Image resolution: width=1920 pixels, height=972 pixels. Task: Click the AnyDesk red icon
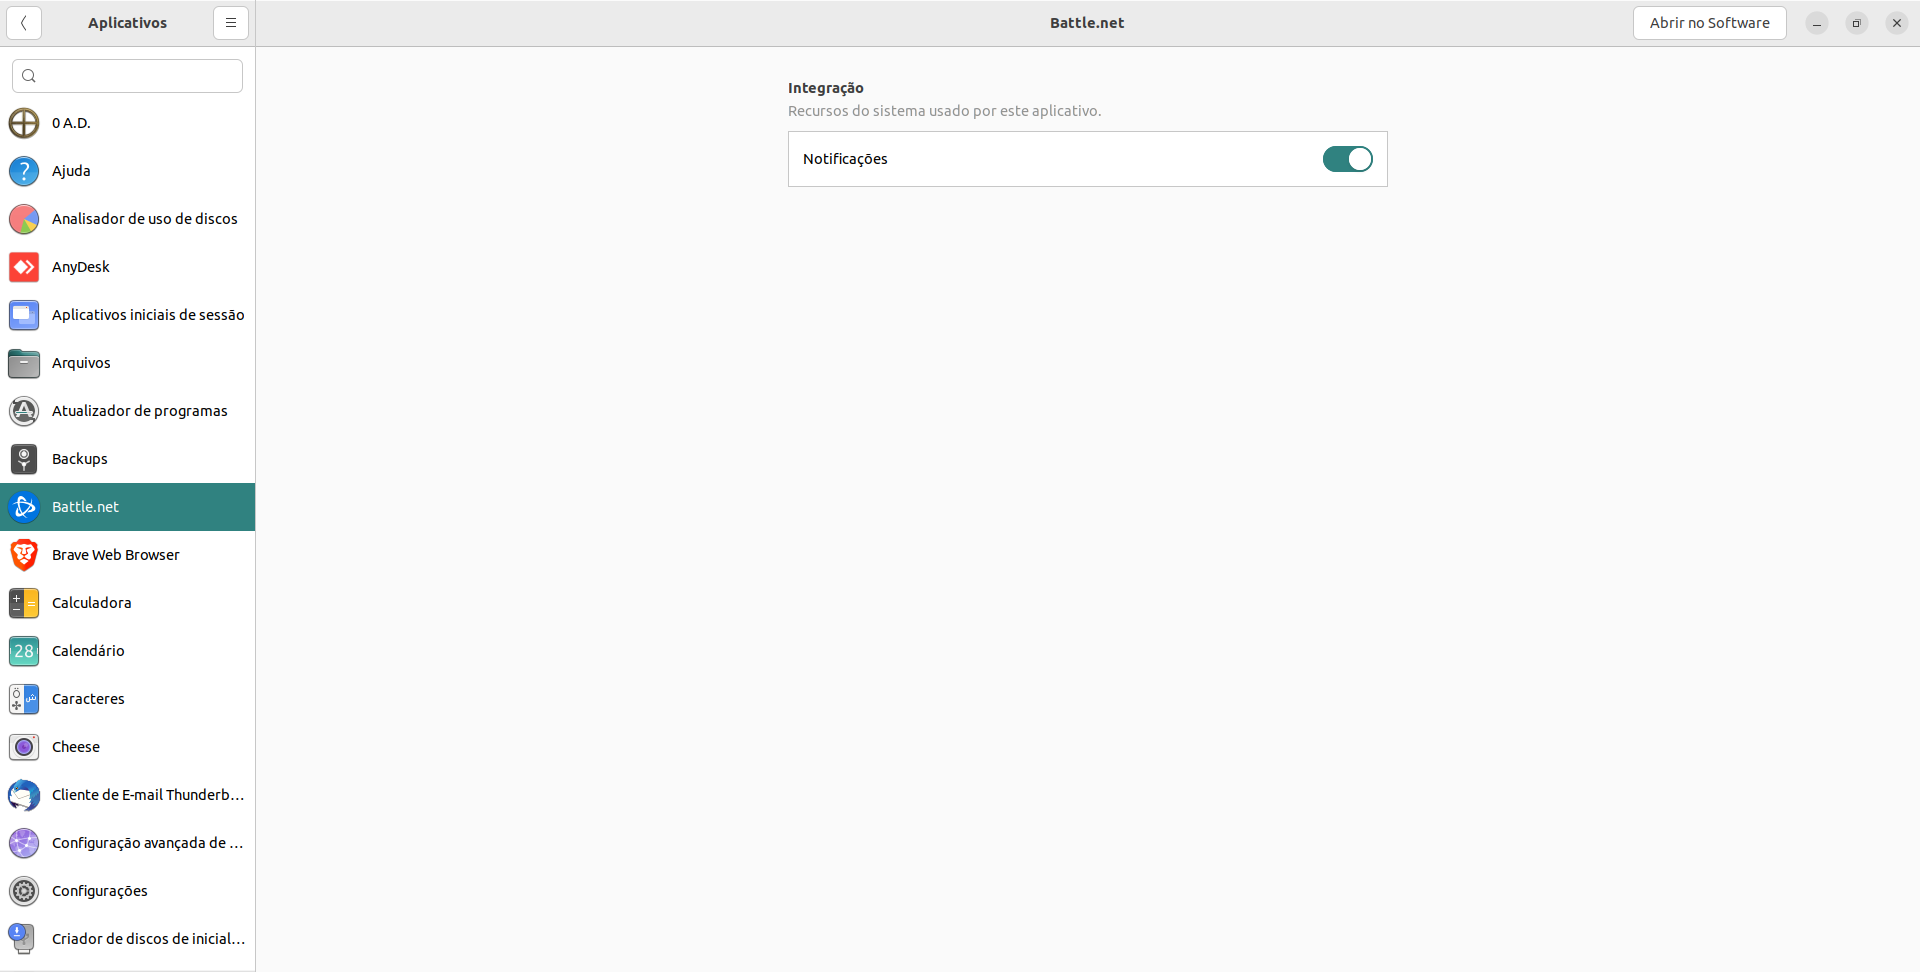[24, 267]
